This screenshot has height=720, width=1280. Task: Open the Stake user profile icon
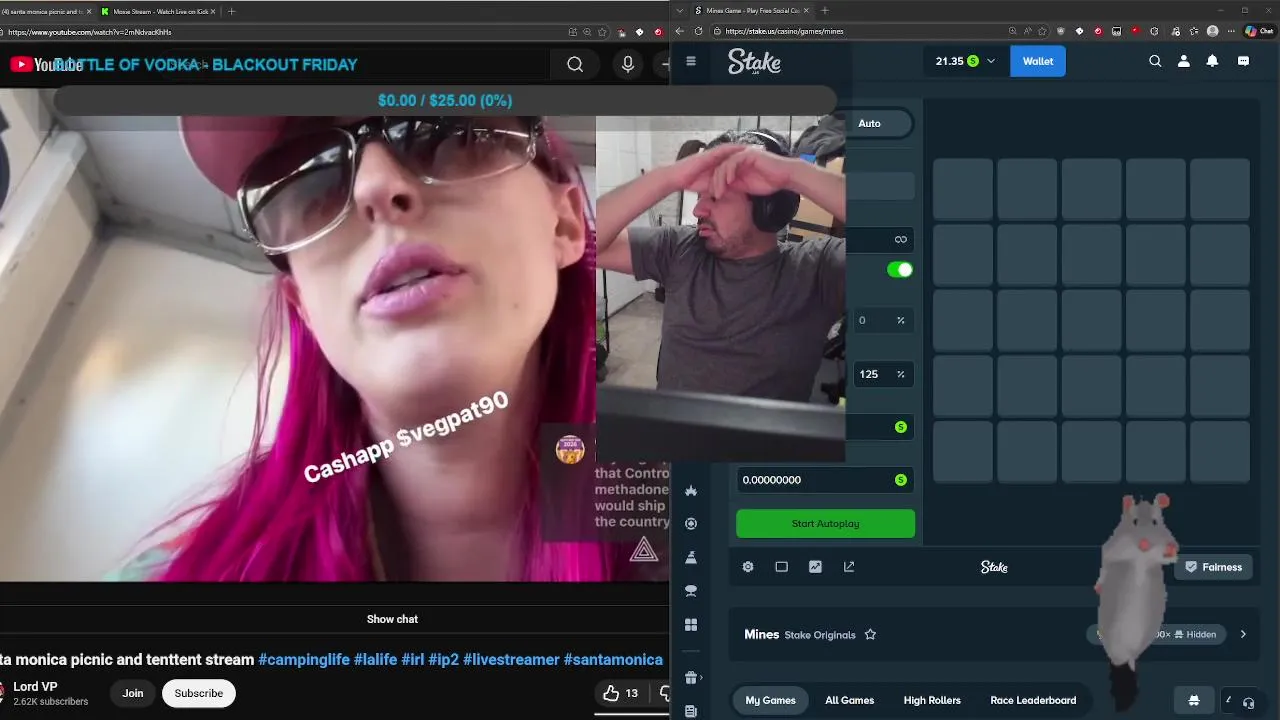point(1184,61)
